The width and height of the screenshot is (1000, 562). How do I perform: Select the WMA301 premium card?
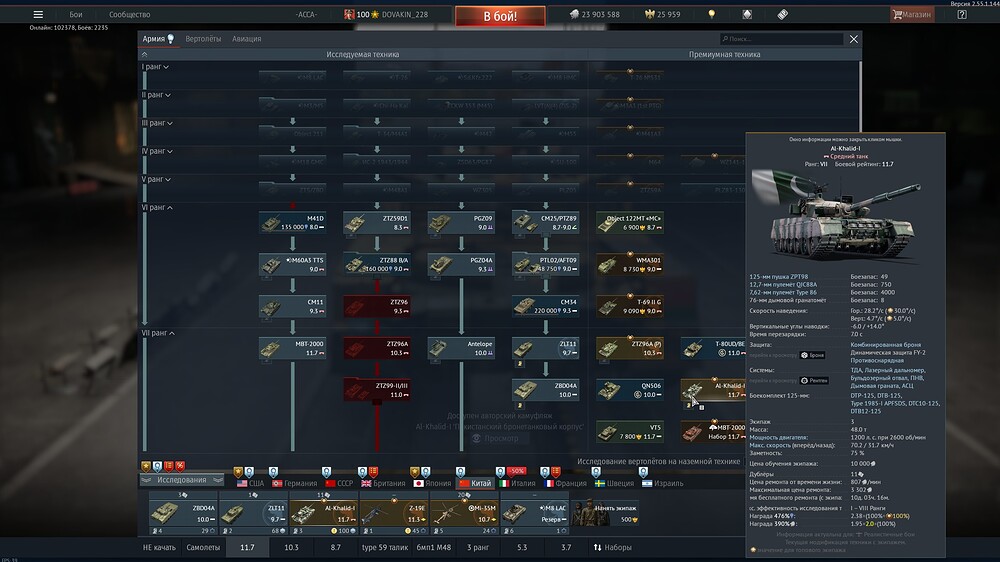pos(629,265)
